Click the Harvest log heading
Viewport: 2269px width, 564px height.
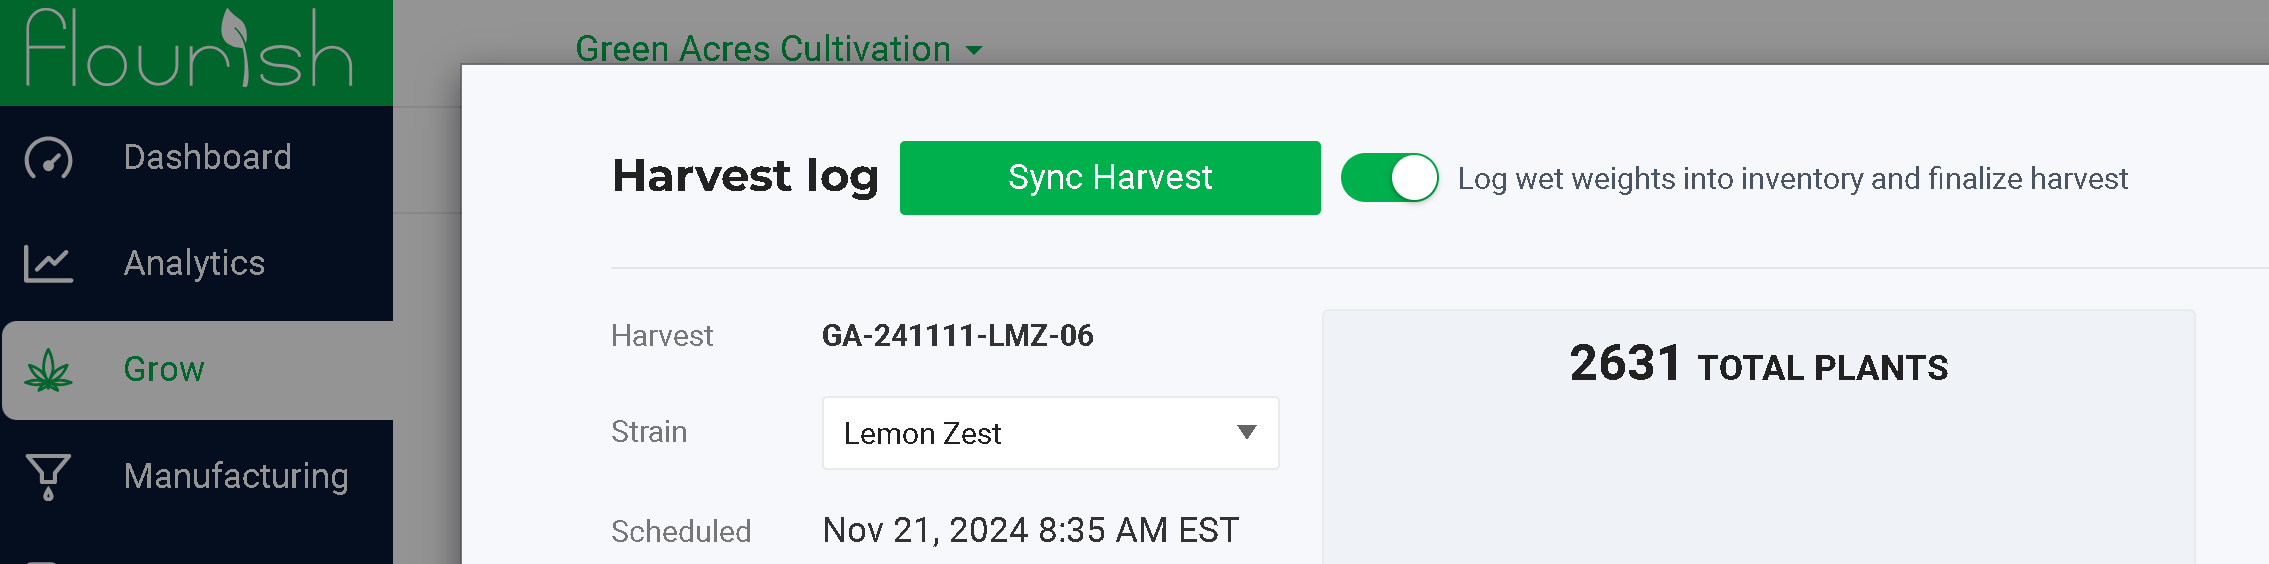pos(745,176)
